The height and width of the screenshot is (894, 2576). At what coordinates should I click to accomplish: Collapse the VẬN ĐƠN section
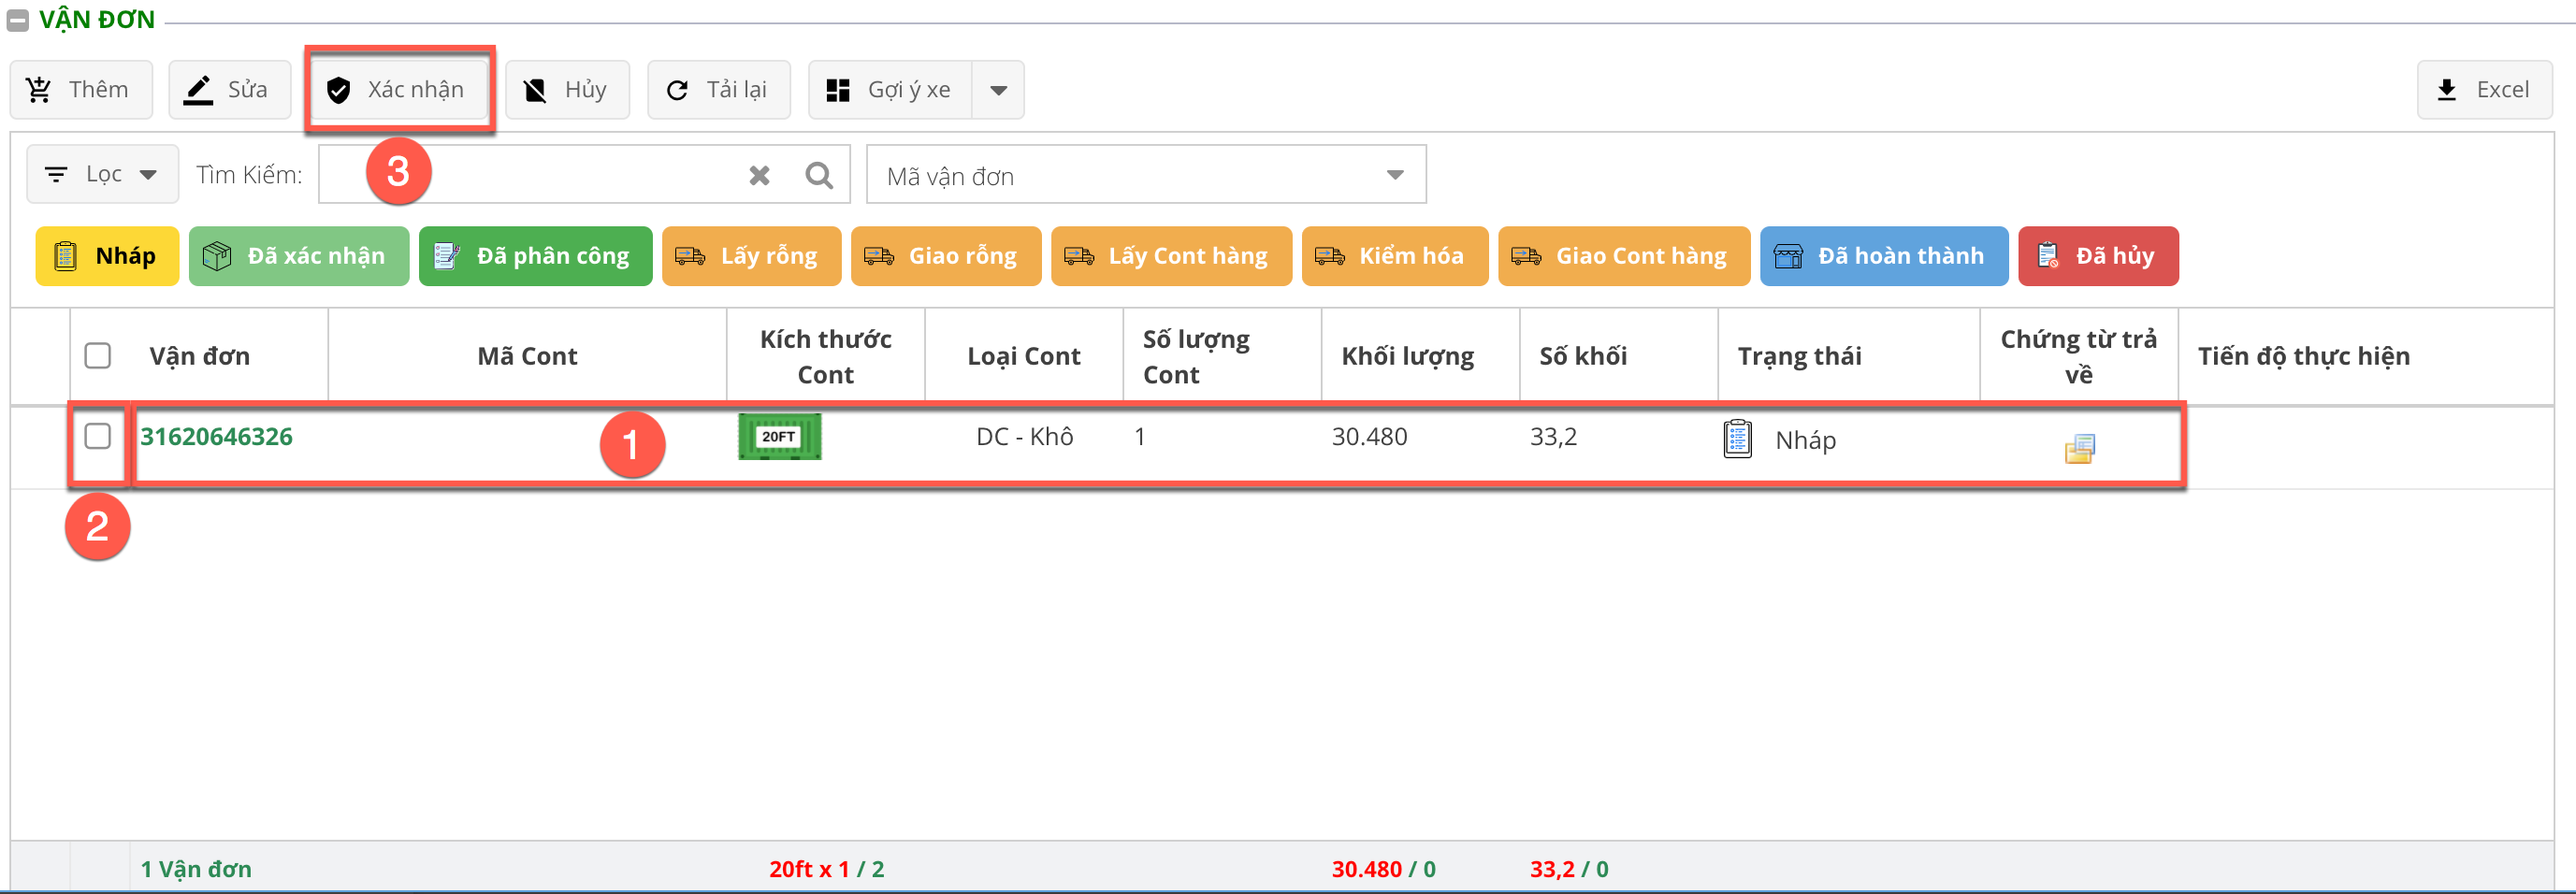tap(18, 20)
